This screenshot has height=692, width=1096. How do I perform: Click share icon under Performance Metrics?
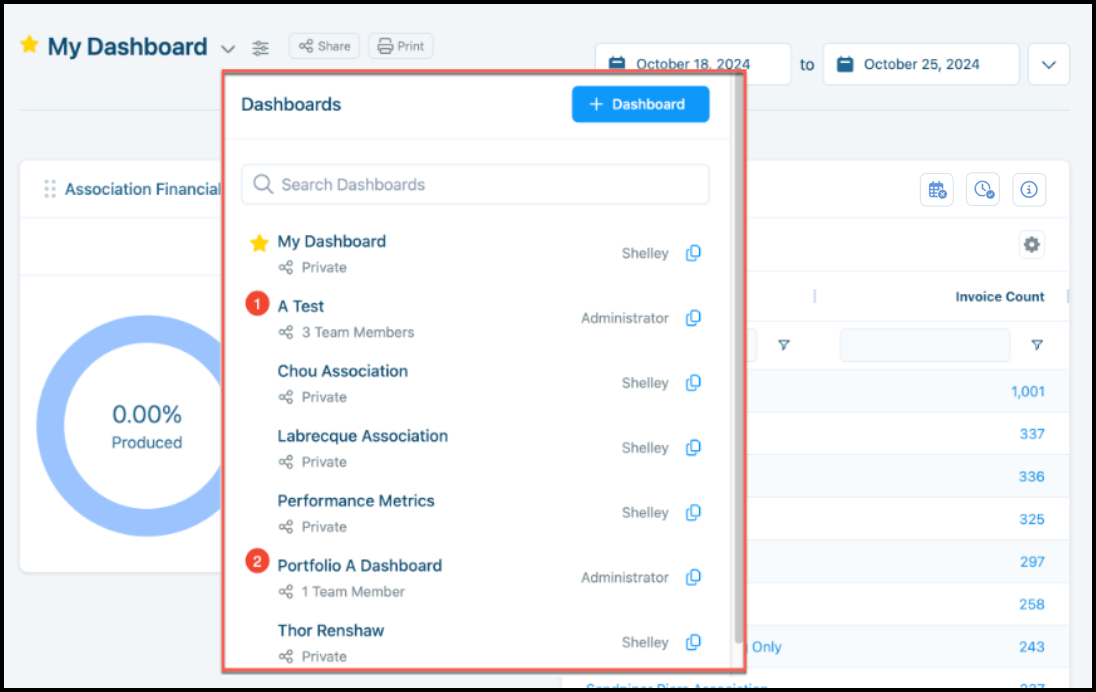click(286, 527)
